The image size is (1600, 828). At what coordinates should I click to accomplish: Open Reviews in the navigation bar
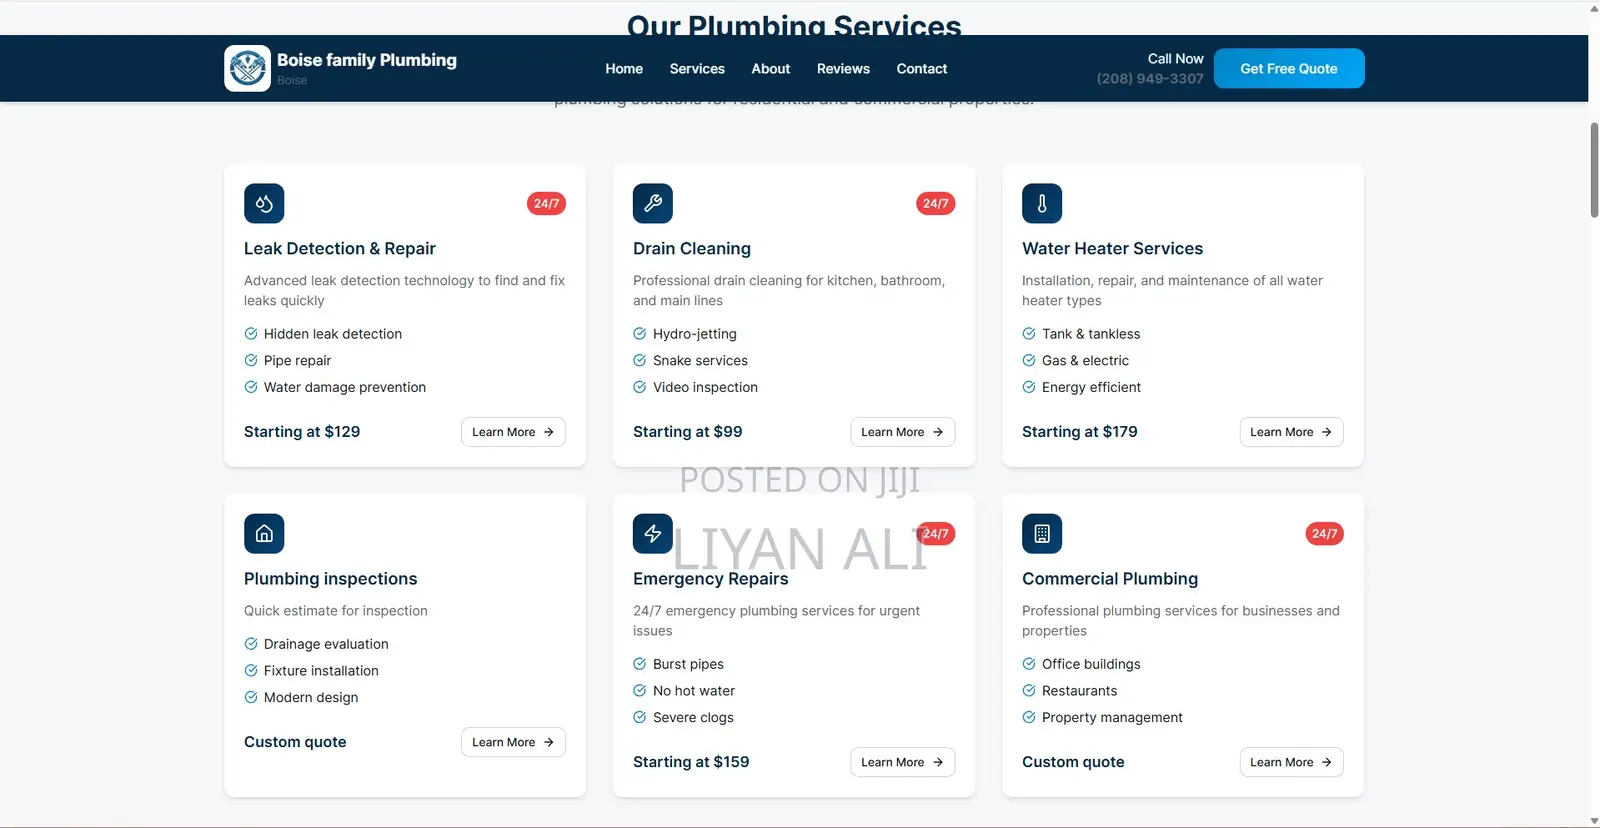coord(843,69)
